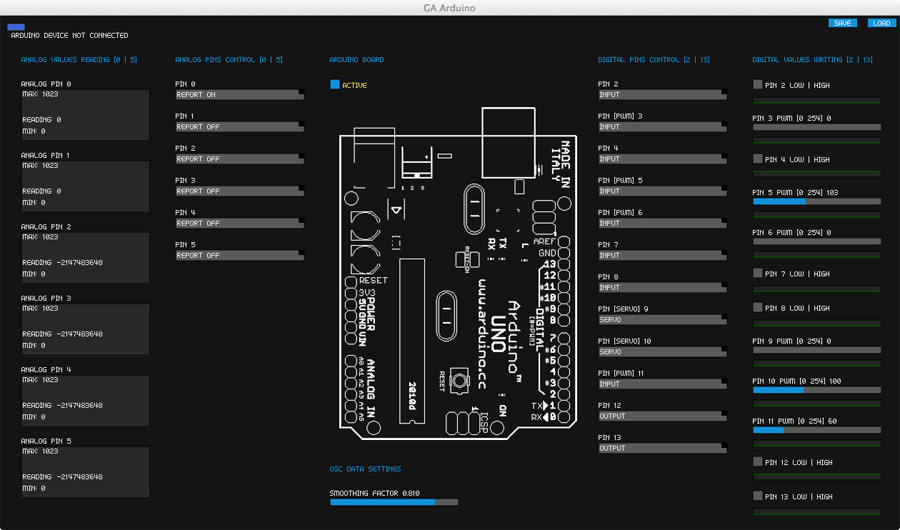Click the SAVE button

[842, 23]
